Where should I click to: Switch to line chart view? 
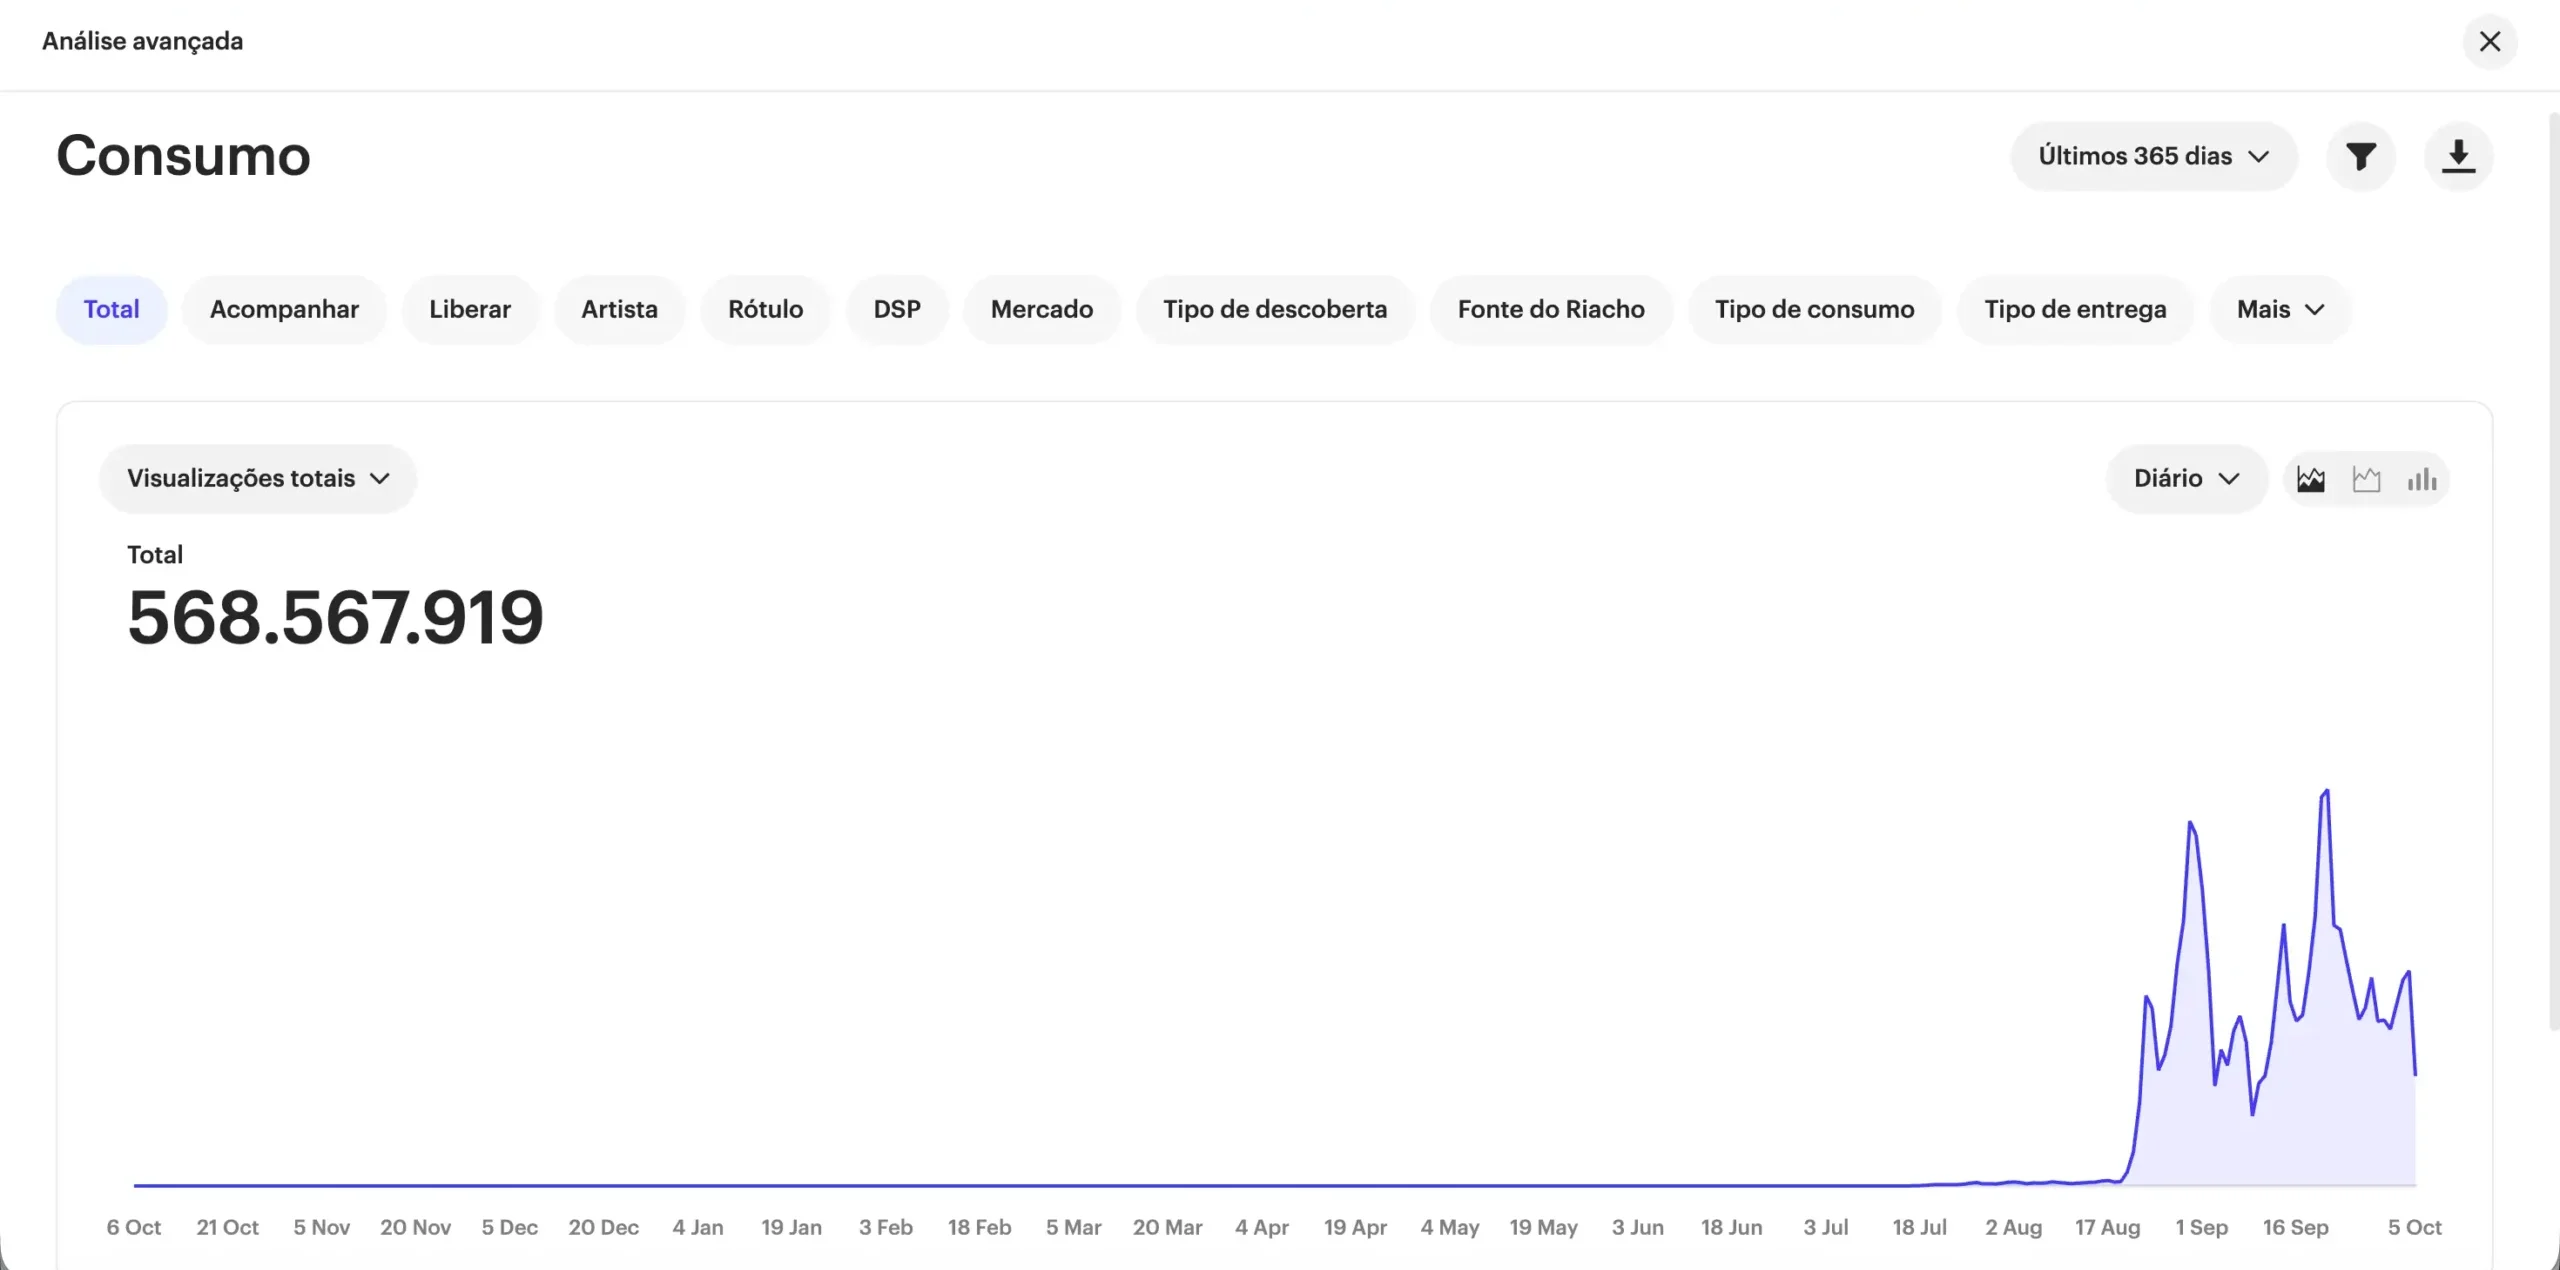point(2366,479)
